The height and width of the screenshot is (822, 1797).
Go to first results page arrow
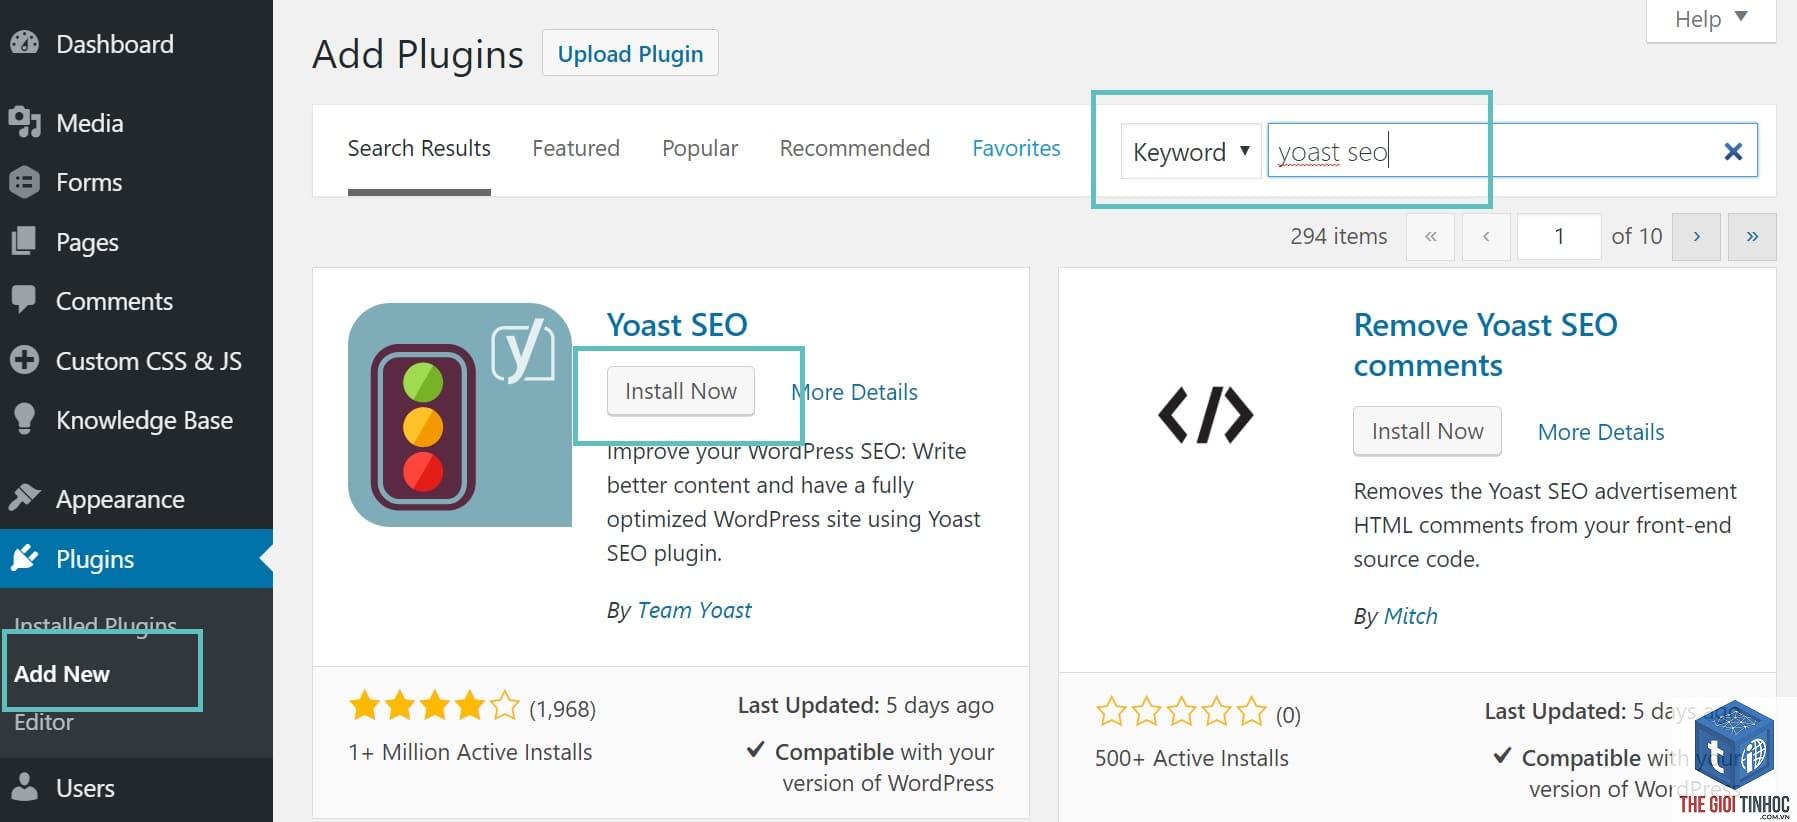point(1431,237)
